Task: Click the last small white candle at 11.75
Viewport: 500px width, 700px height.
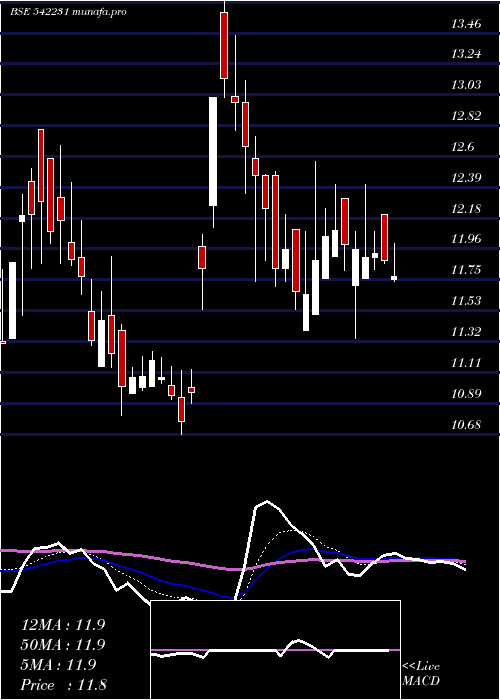Action: click(394, 278)
